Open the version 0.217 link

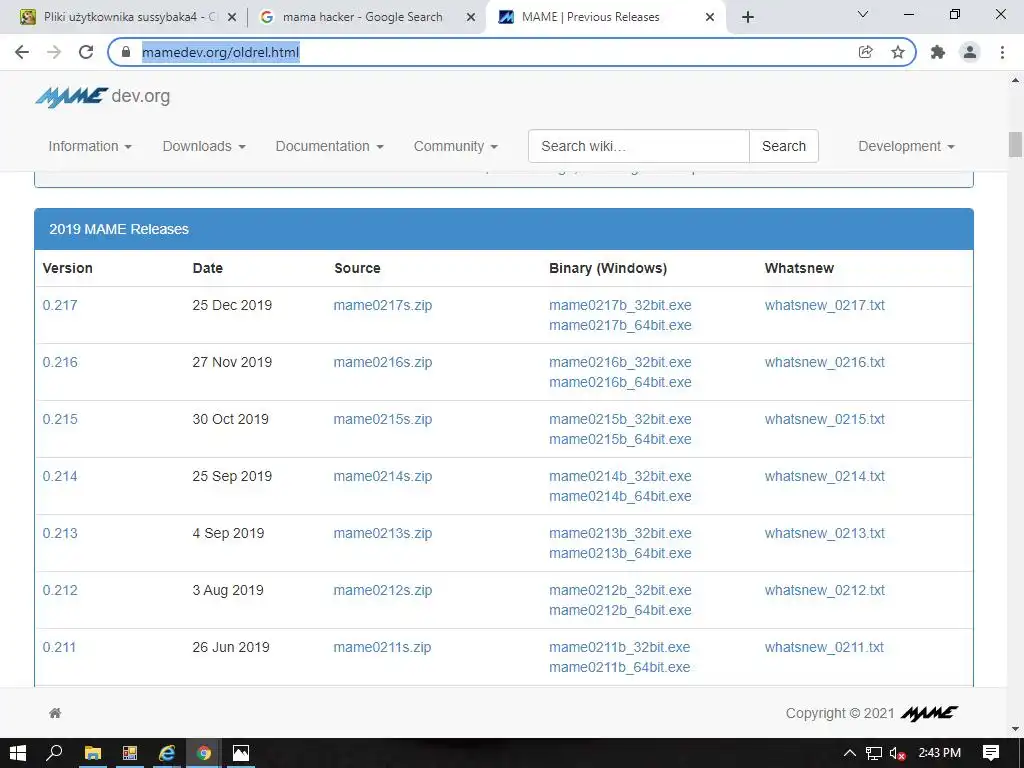point(60,305)
